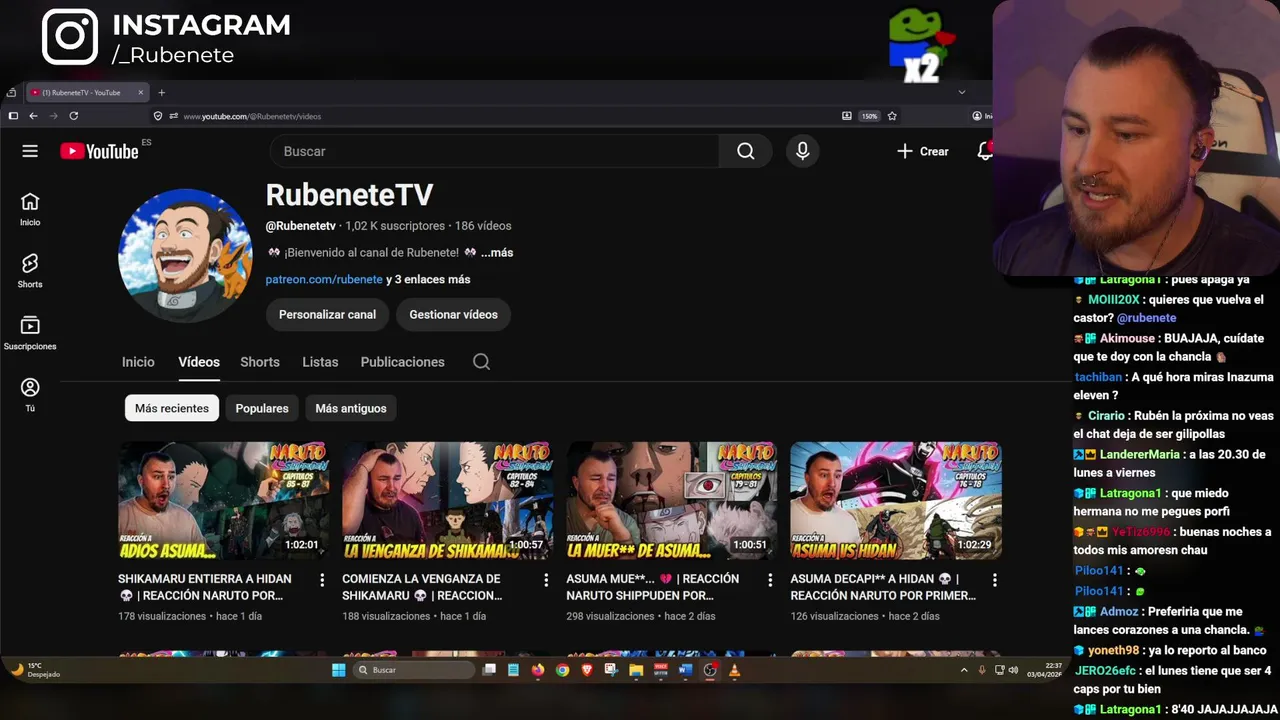
Task: Open LA VENGANZA DE SHIKAMARU thumbnail
Action: point(448,501)
